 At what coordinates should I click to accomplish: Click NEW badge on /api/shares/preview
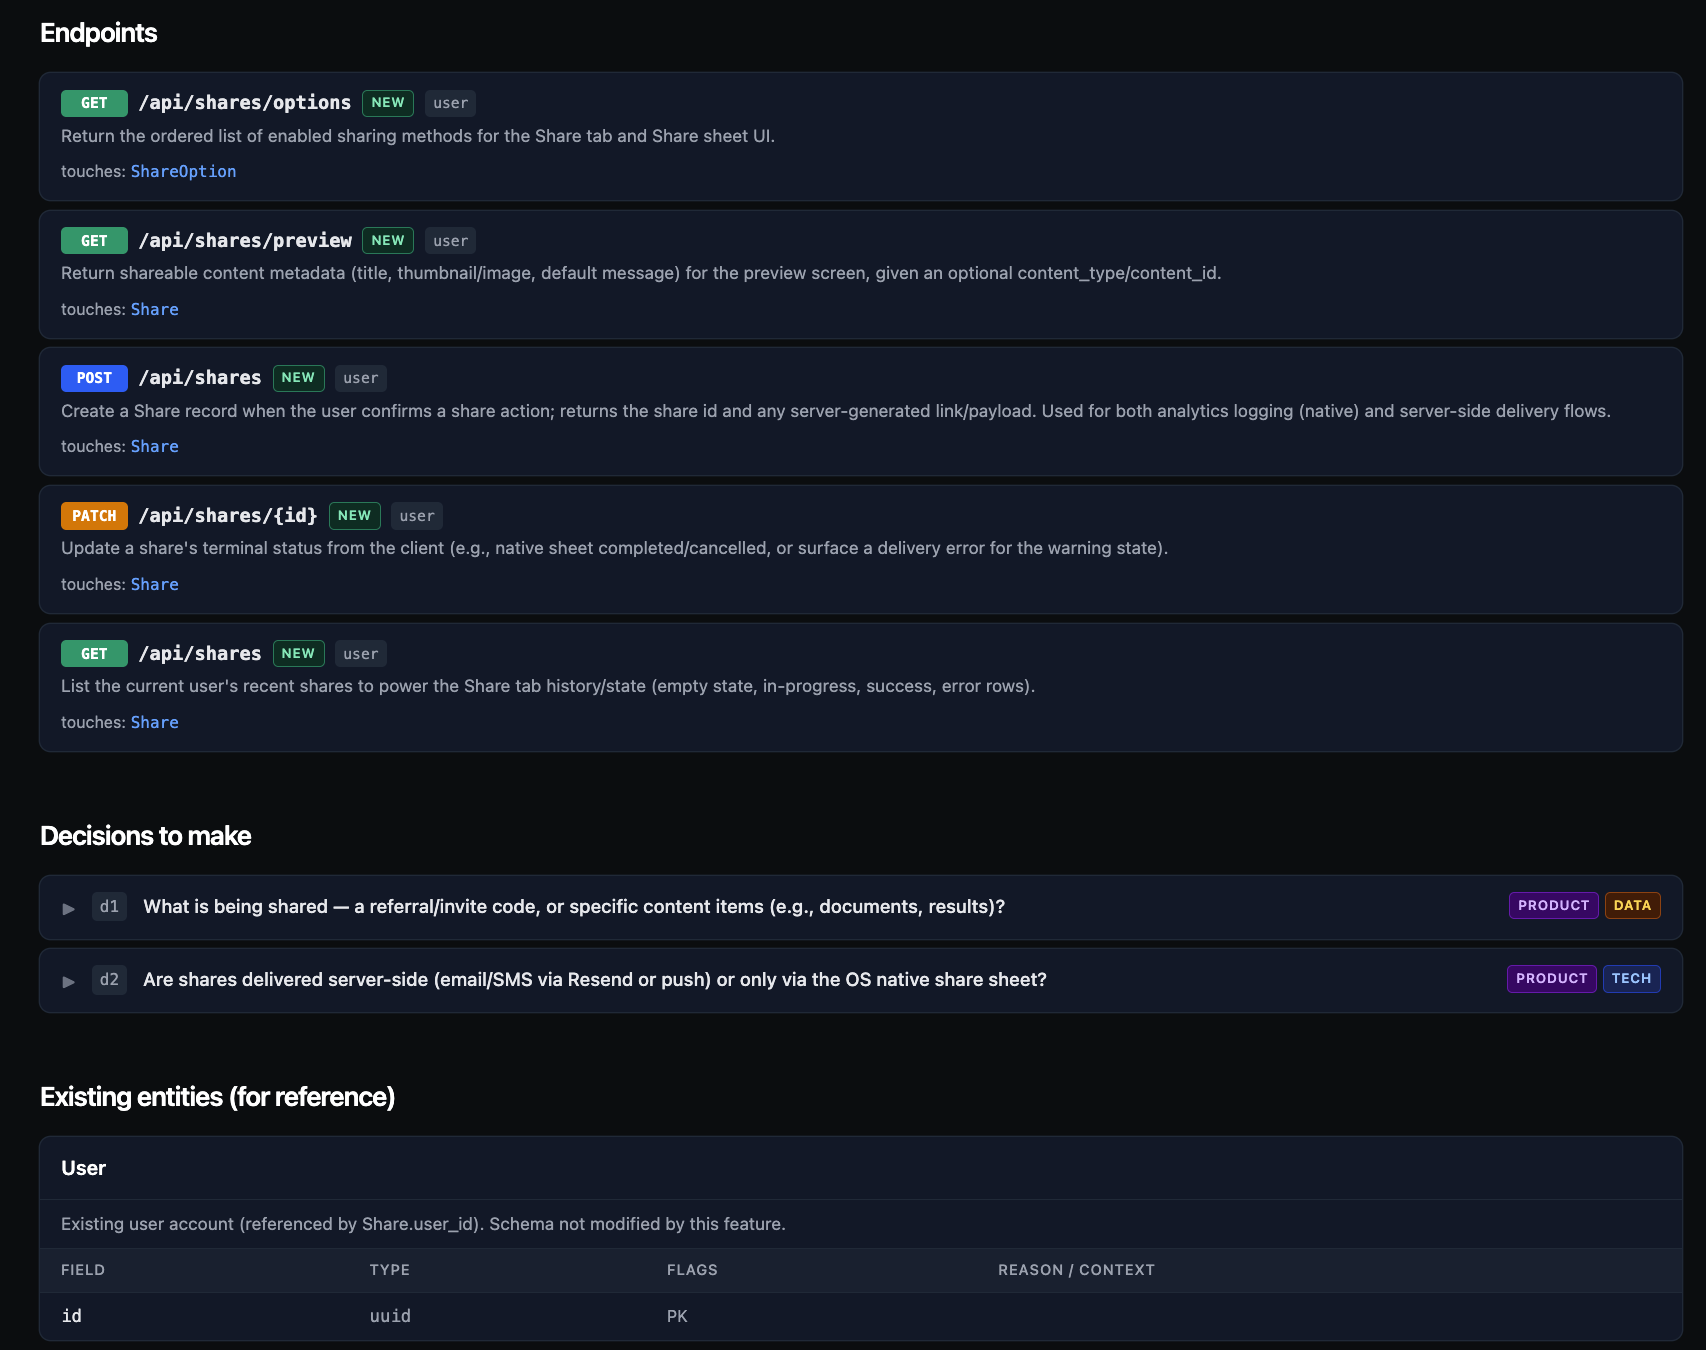click(x=388, y=240)
